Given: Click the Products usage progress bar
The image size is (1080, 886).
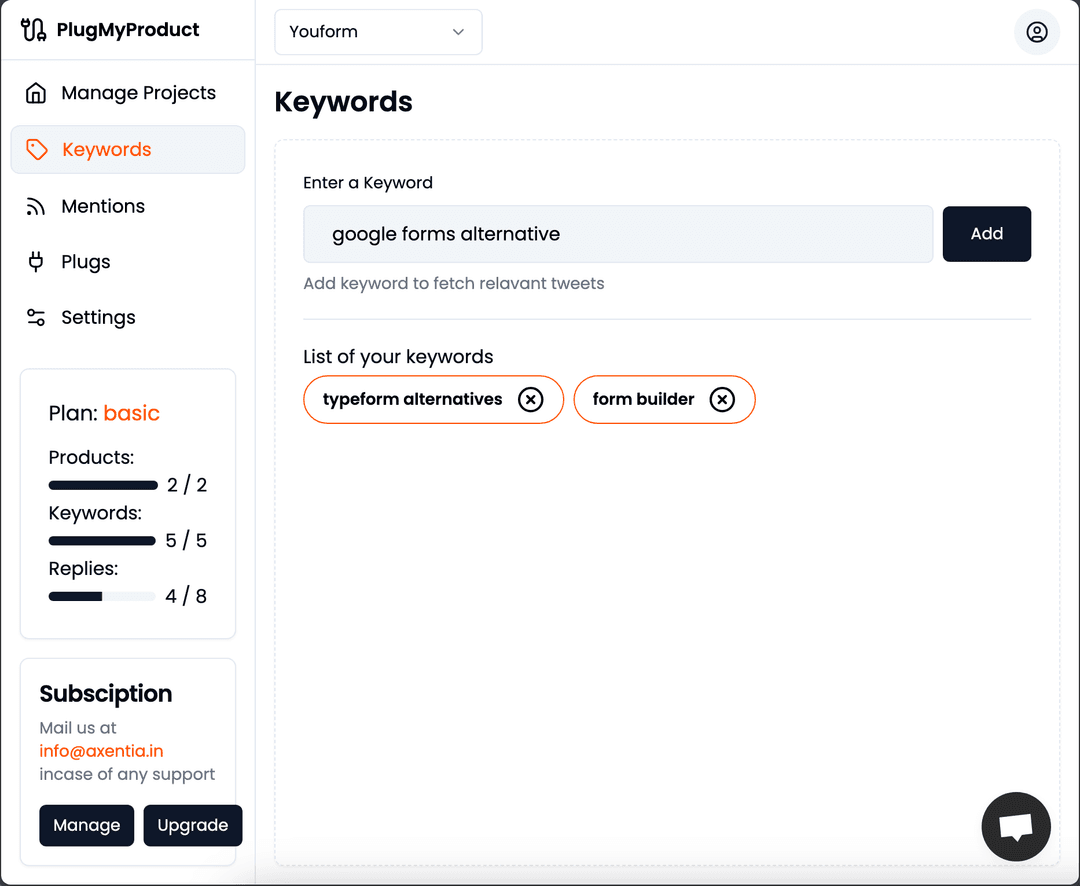Looking at the screenshot, I should pos(103,485).
